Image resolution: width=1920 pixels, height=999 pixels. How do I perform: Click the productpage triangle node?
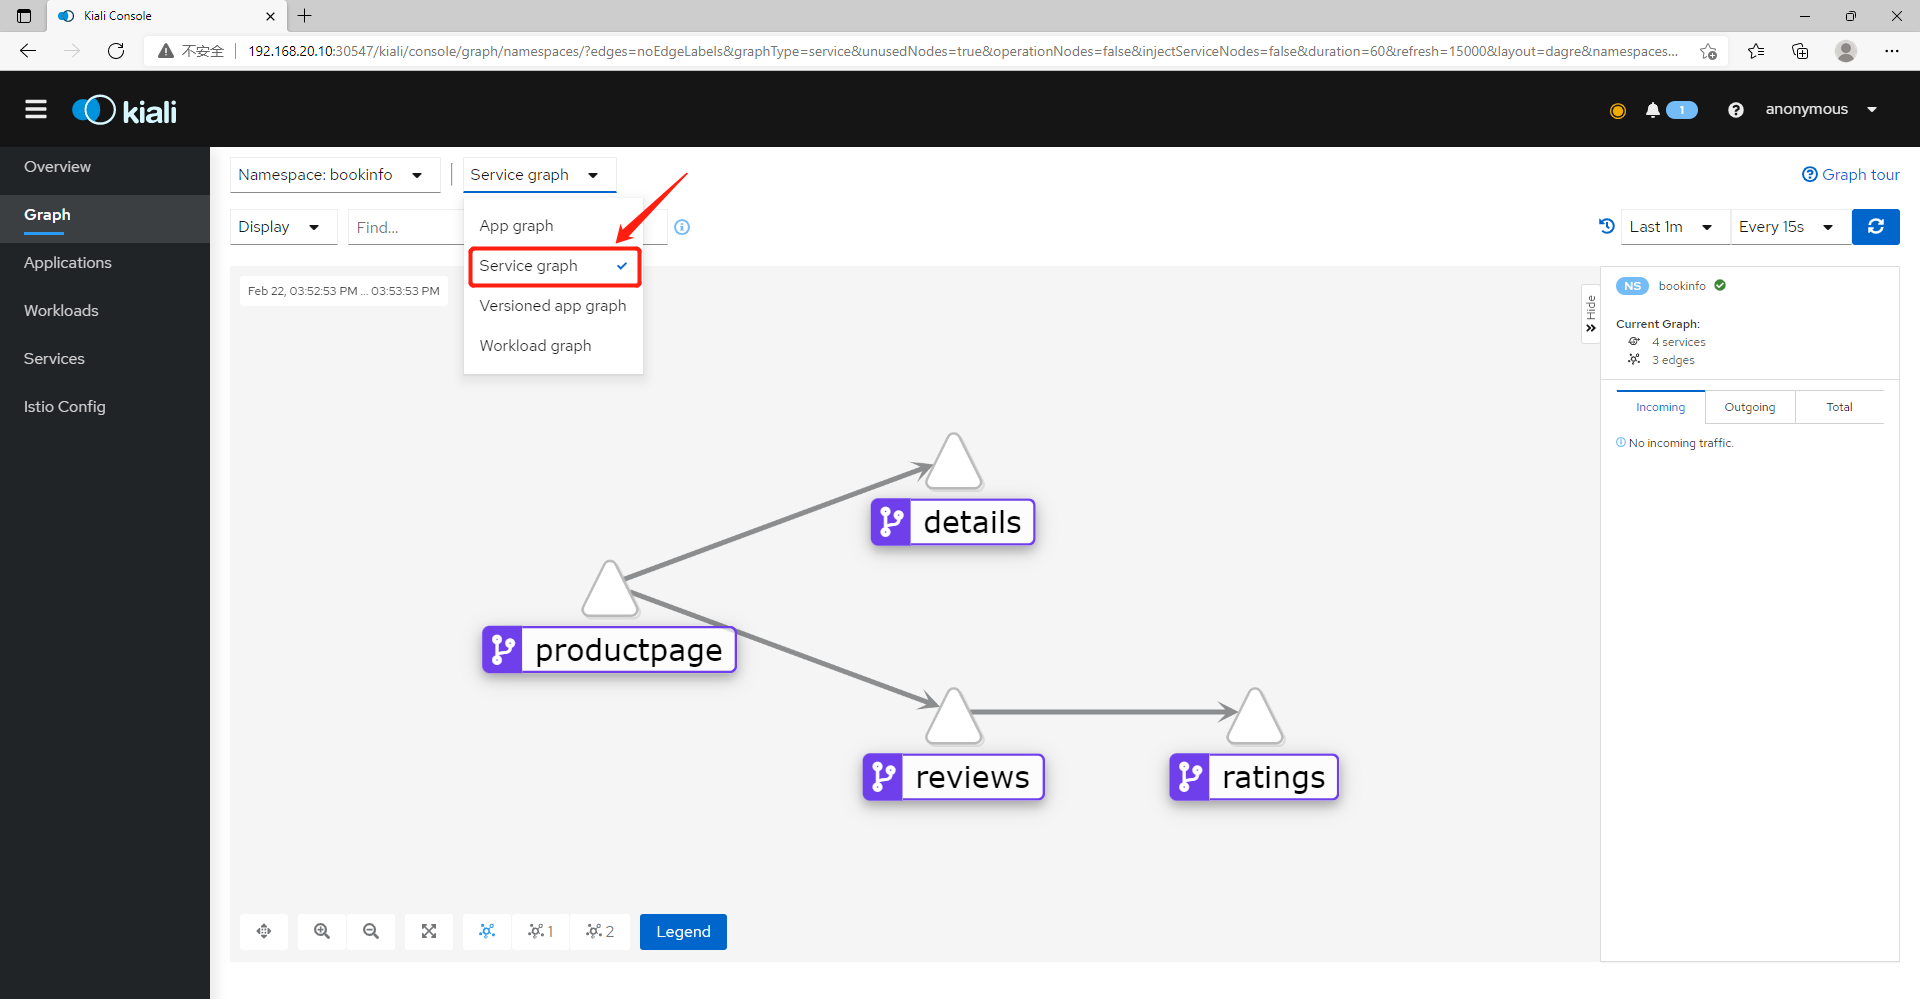coord(609,592)
